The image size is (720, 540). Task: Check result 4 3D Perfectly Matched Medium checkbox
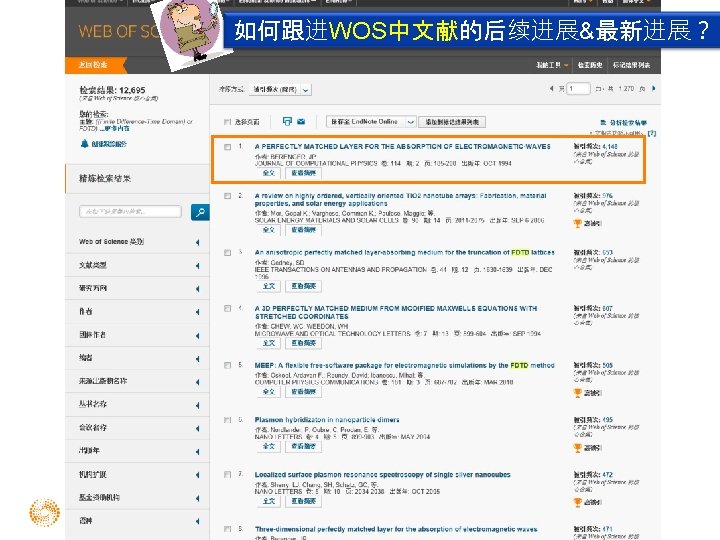[227, 309]
